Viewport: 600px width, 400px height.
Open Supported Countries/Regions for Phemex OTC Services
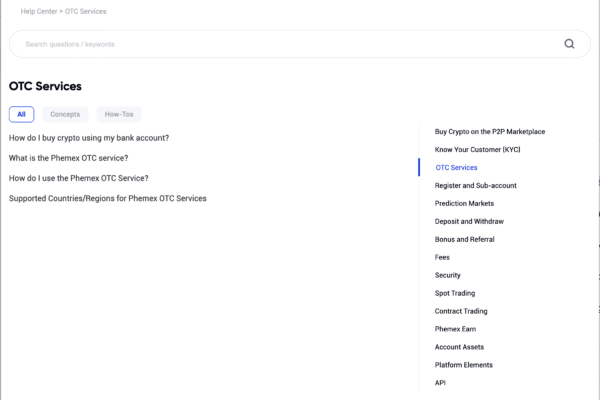(108, 198)
